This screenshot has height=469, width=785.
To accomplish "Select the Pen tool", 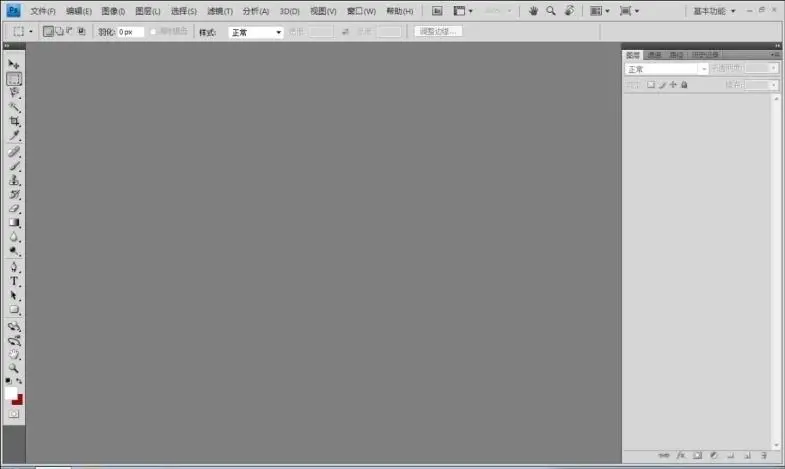I will click(x=14, y=267).
